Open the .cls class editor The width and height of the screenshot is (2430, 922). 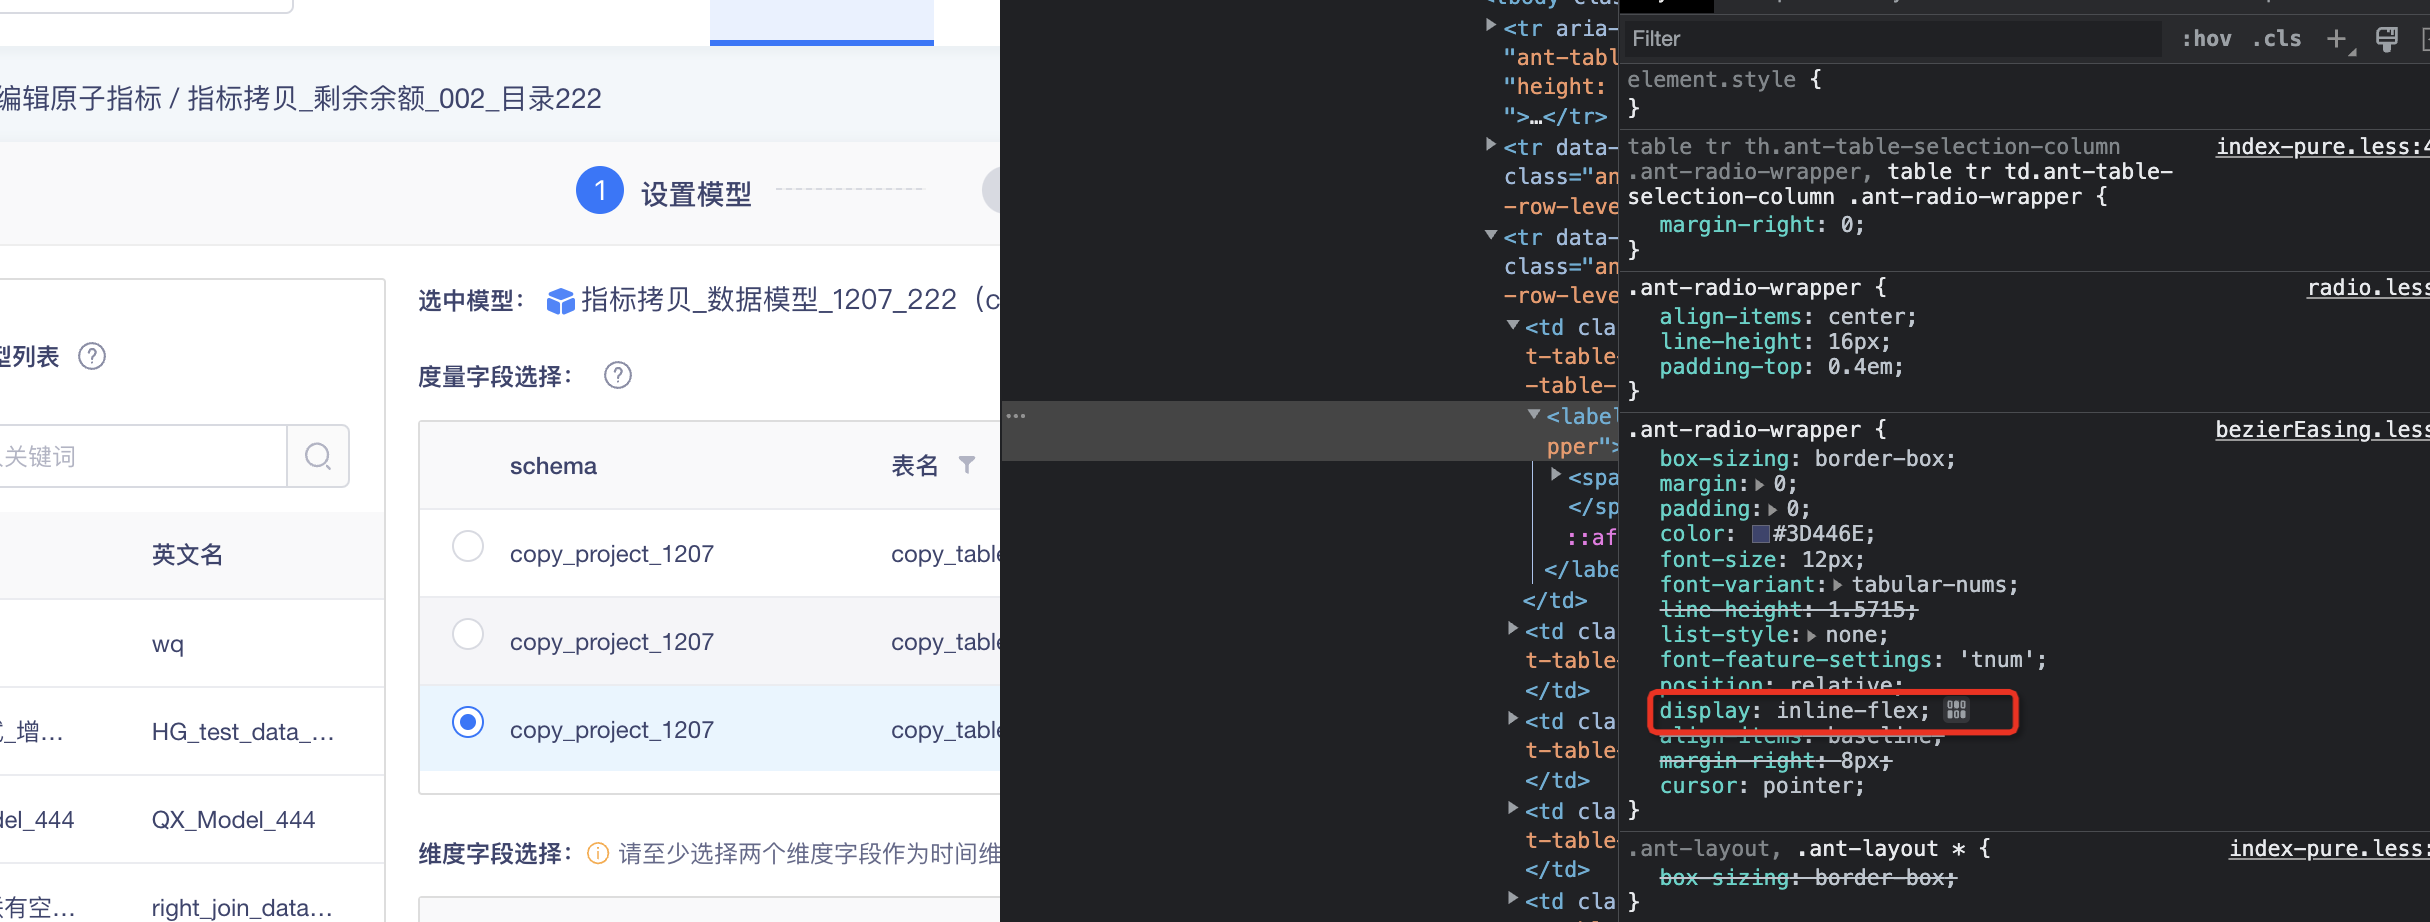click(2276, 39)
